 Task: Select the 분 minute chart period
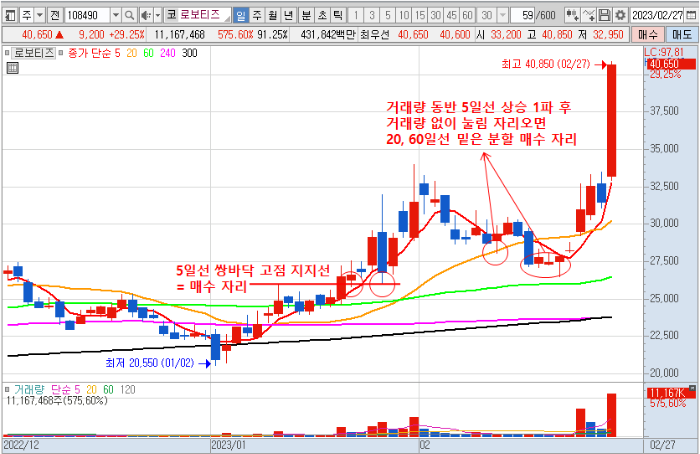[306, 16]
